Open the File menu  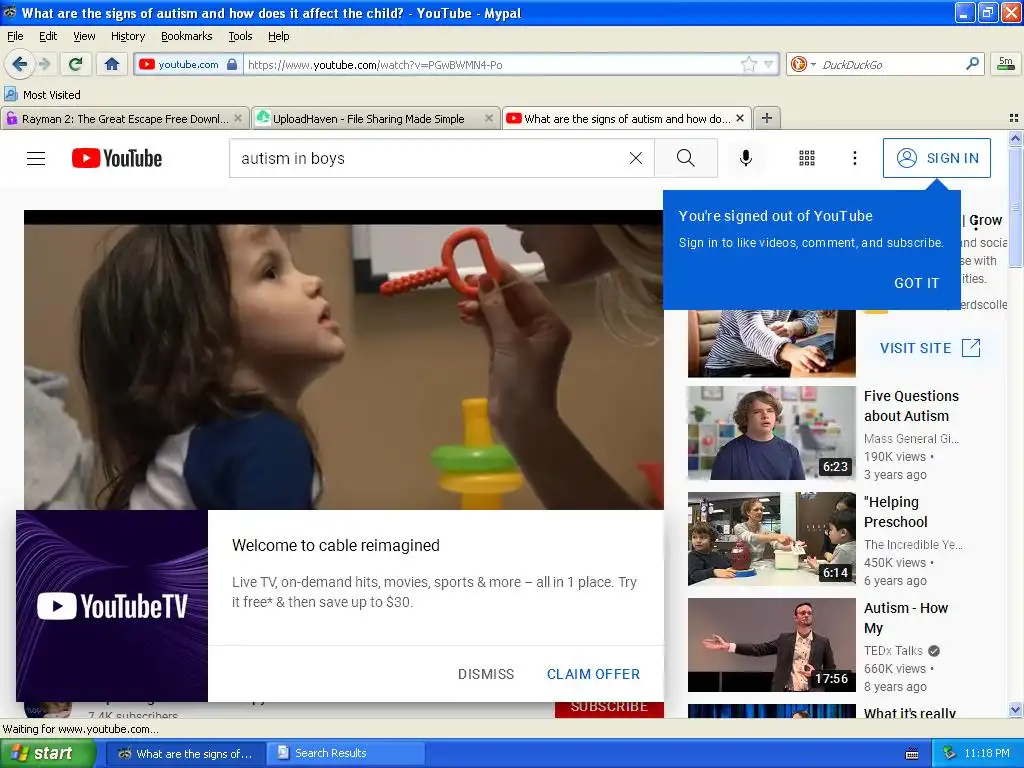[x=15, y=36]
